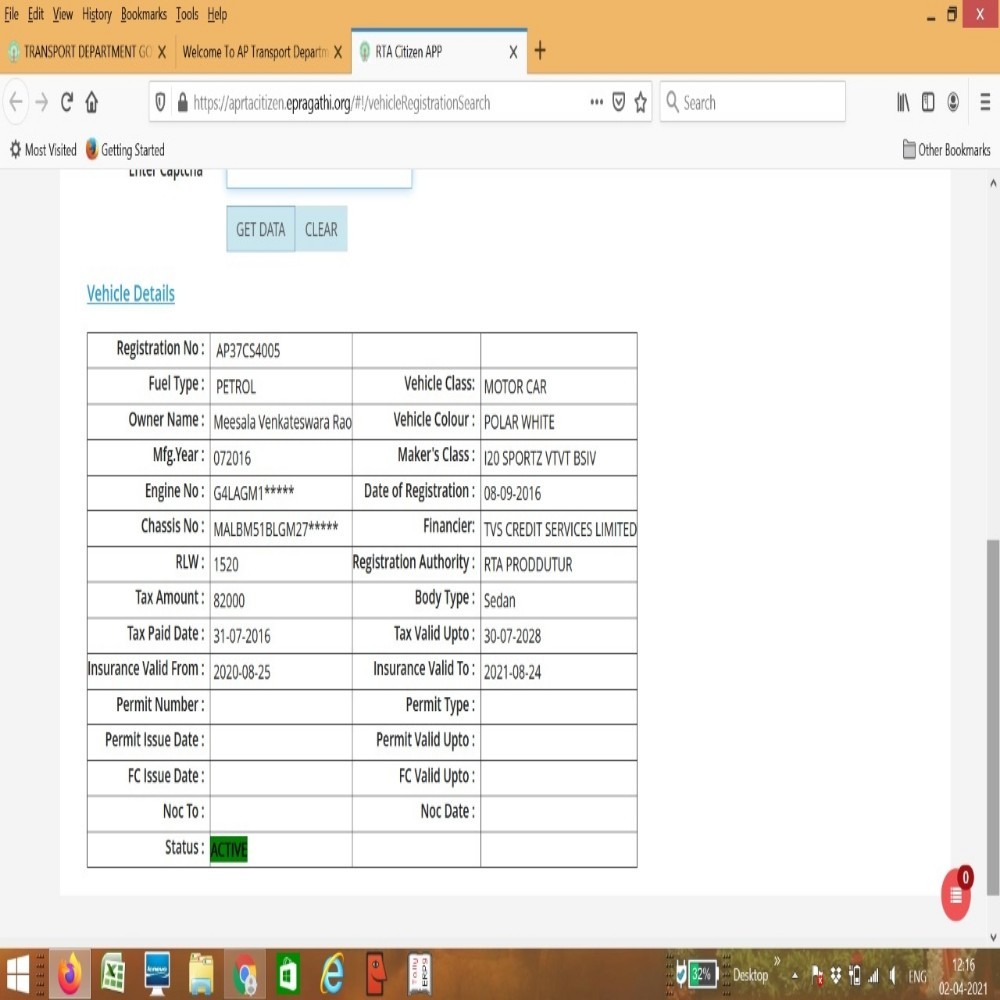Click the page vertical scrollbar thumb

[992, 717]
